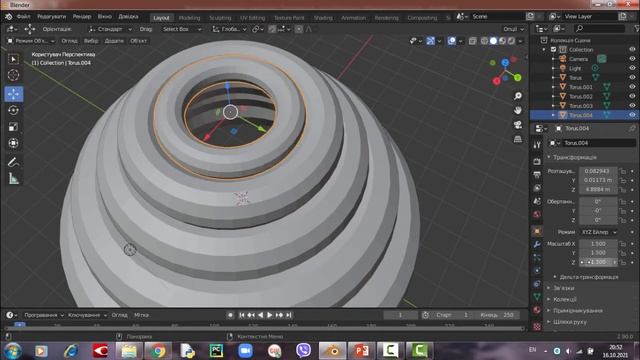Toggle the camera view icon
This screenshot has height=360, width=640.
click(518, 124)
